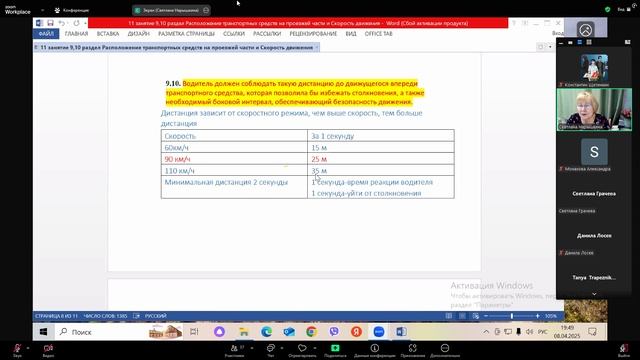Open Microsoft Edge from the taskbar
The width and height of the screenshot is (640, 360).
(x=267, y=332)
